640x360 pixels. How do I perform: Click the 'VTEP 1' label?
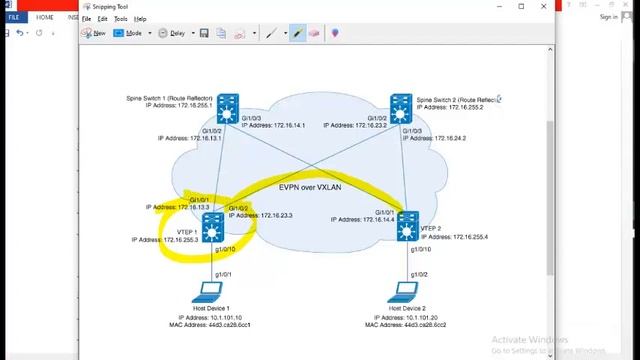click(187, 232)
